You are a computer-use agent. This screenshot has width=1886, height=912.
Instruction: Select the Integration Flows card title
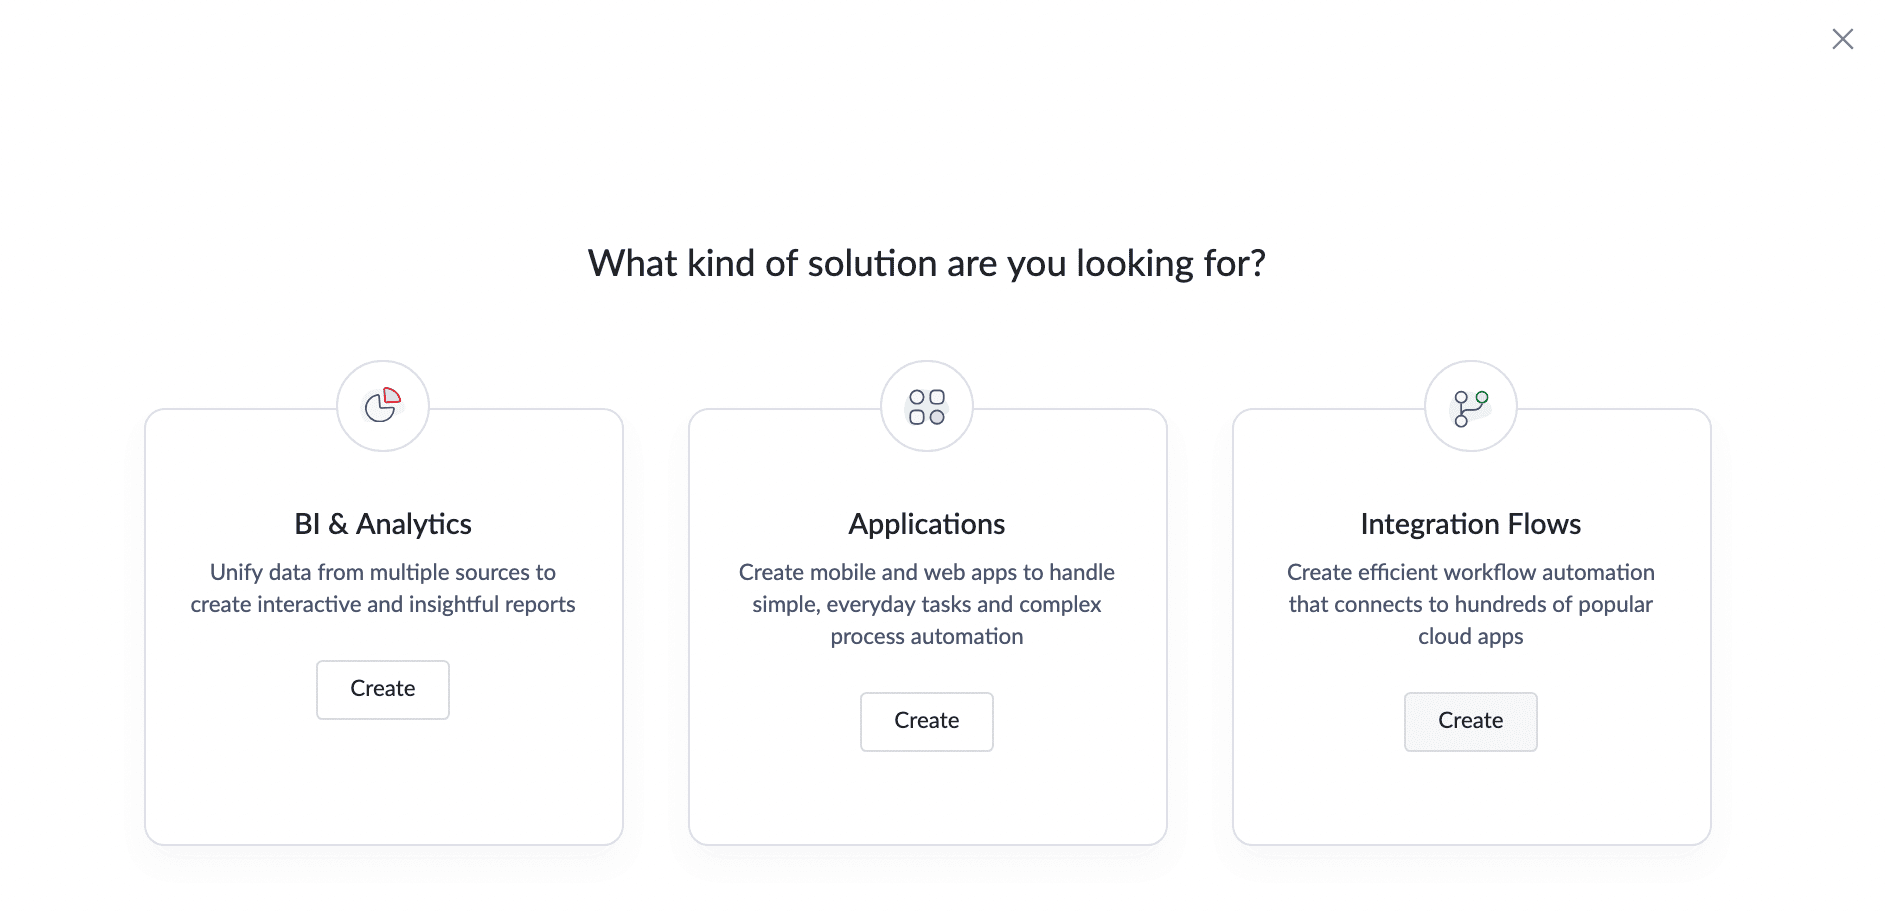coord(1470,524)
